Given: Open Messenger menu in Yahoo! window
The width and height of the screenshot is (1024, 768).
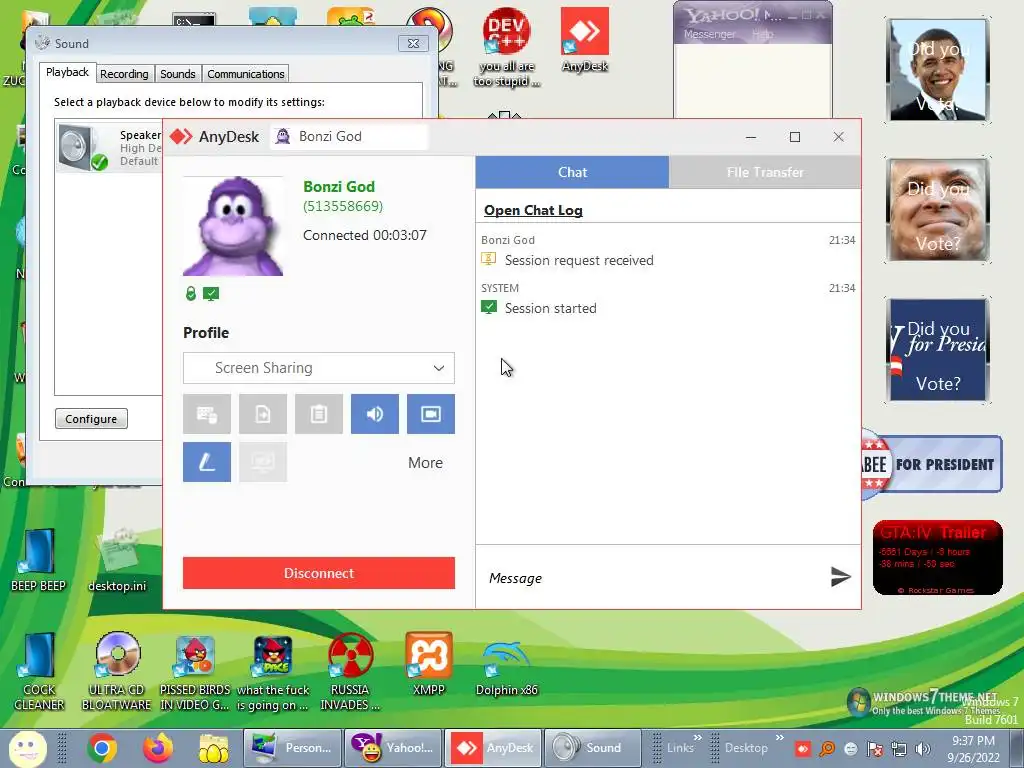Looking at the screenshot, I should point(709,34).
